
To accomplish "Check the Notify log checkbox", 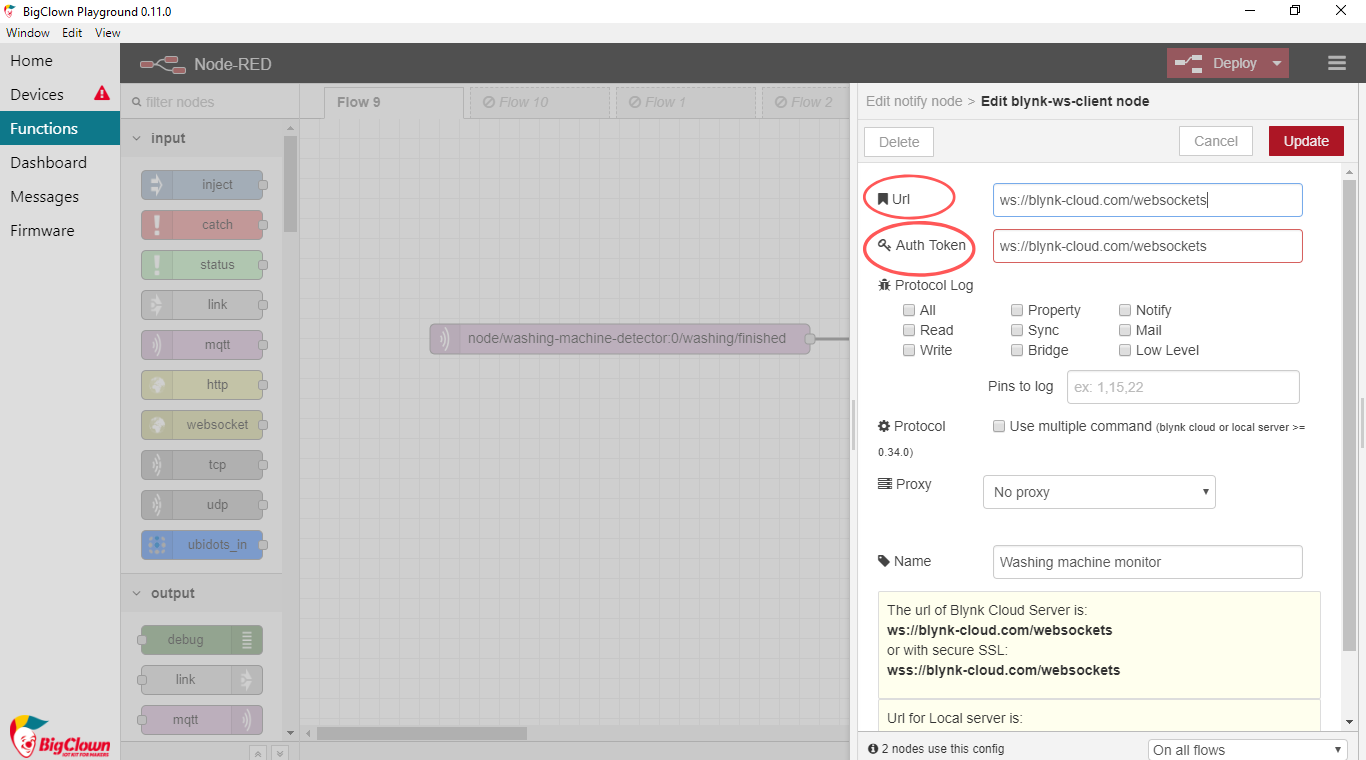I will click(x=1126, y=310).
